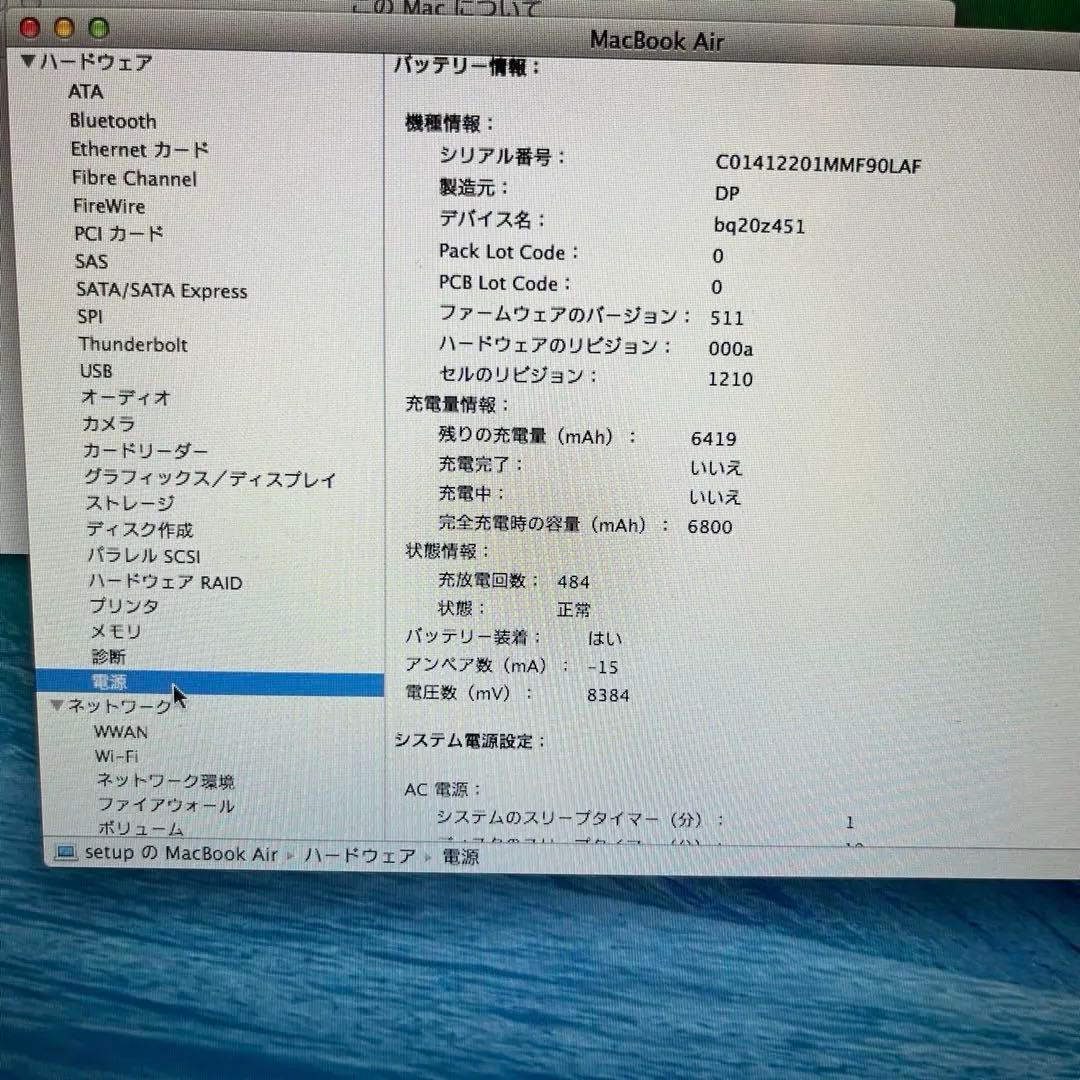Image resolution: width=1080 pixels, height=1080 pixels.
Task: Select グラフィックス/ディスプレイ in the sidebar
Action: click(x=211, y=480)
